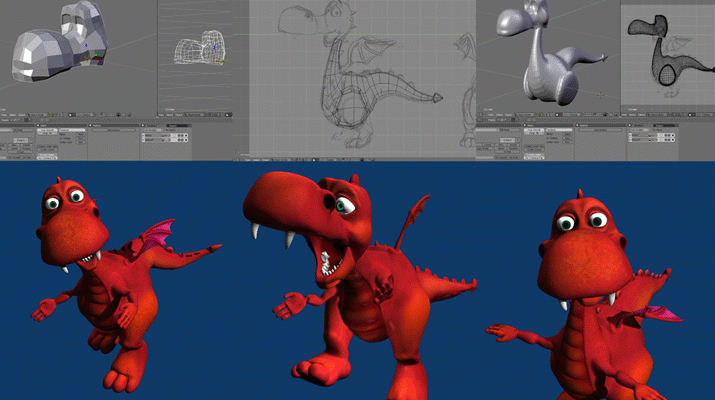Select Subsurf modifier row below dark wireframe dragon
The image size is (715, 400).
pyautogui.click(x=651, y=140)
